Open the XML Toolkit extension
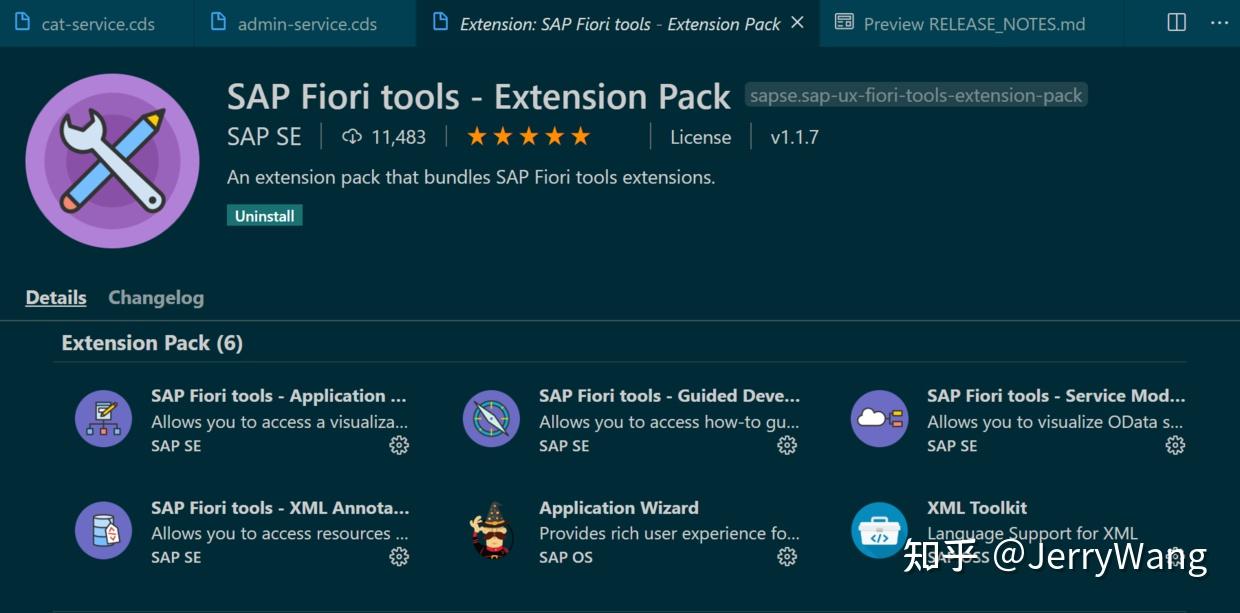The height and width of the screenshot is (613, 1240). [977, 508]
